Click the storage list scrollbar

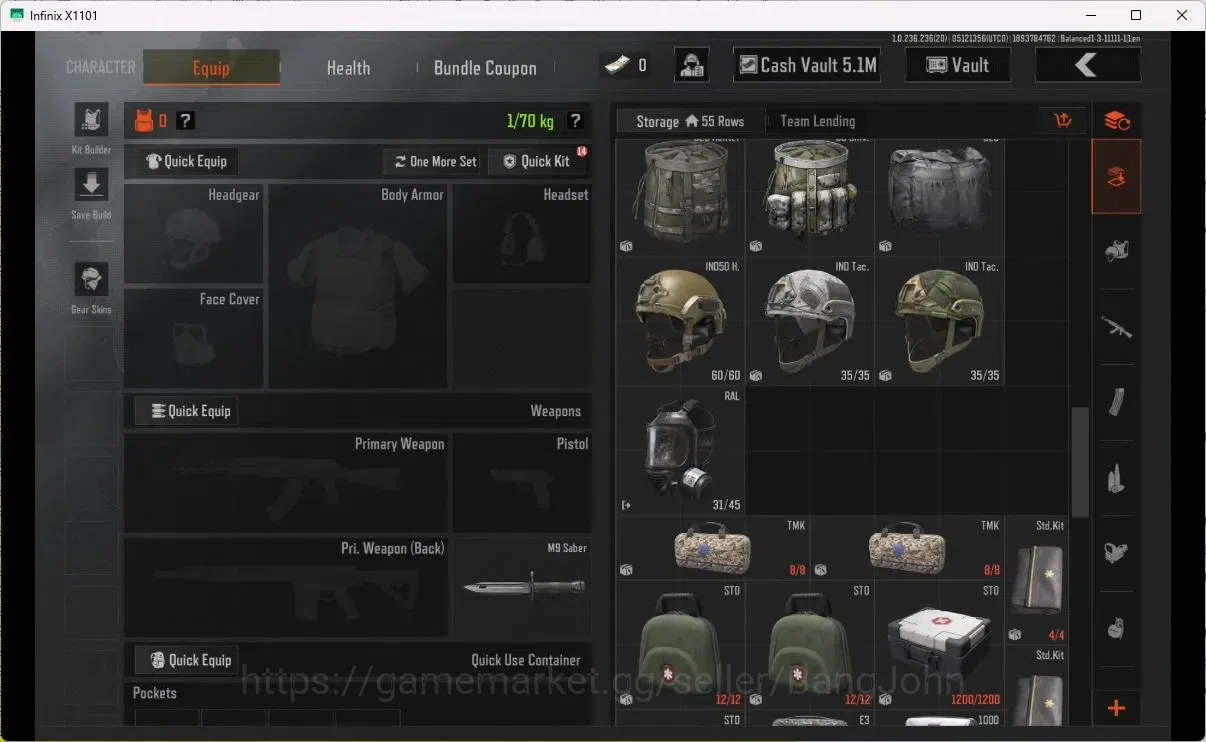[x=1080, y=462]
